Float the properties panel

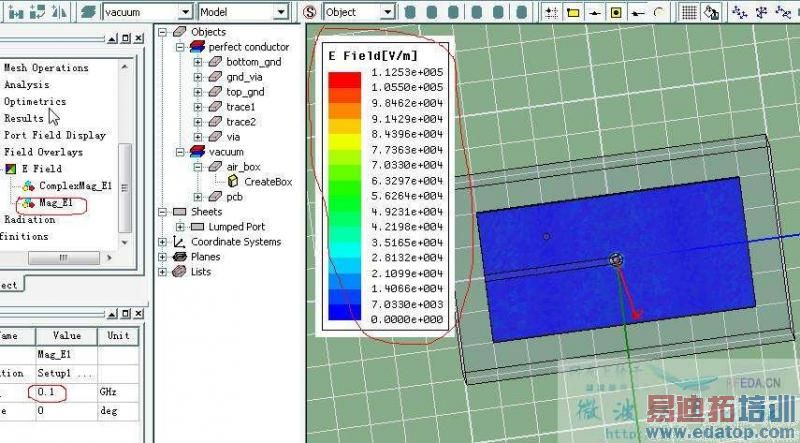126,313
